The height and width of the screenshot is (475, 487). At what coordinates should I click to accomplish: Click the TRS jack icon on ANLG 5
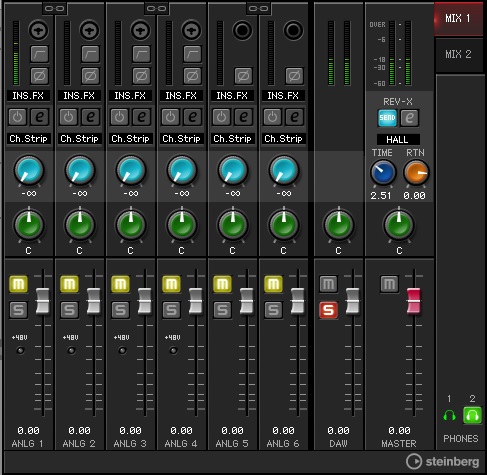pyautogui.click(x=243, y=31)
